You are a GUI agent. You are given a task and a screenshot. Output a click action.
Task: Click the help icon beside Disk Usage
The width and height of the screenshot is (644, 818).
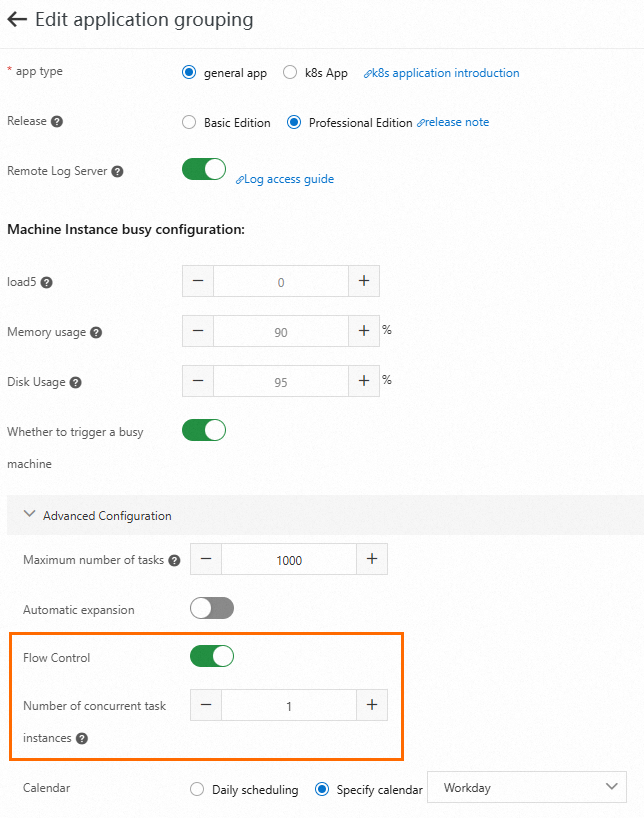(76, 382)
